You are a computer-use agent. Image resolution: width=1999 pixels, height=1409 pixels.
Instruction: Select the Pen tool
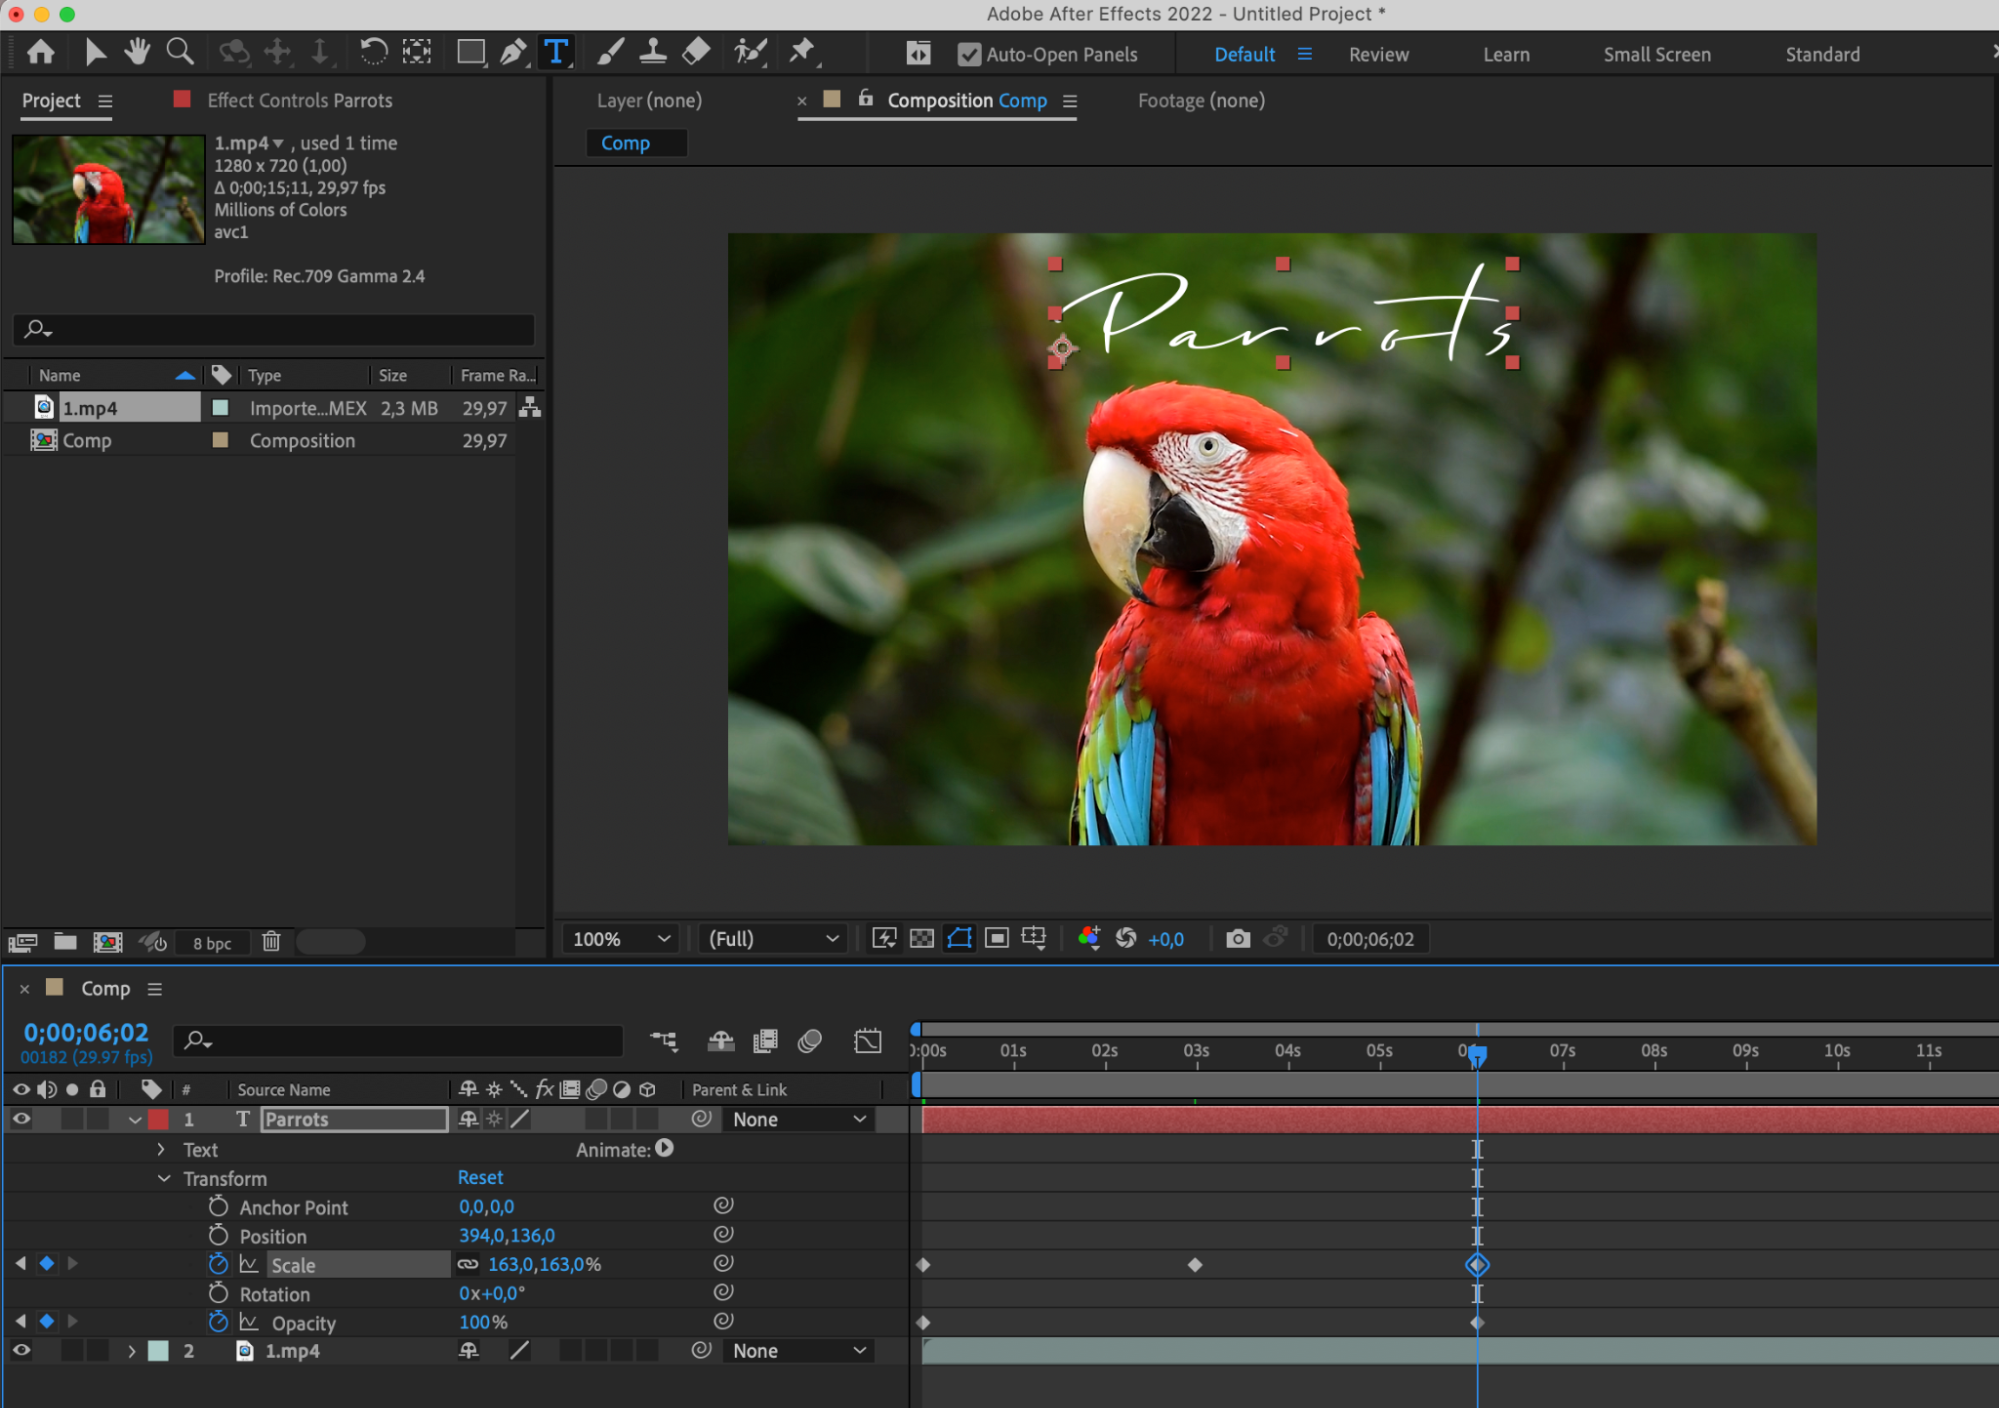[x=512, y=52]
